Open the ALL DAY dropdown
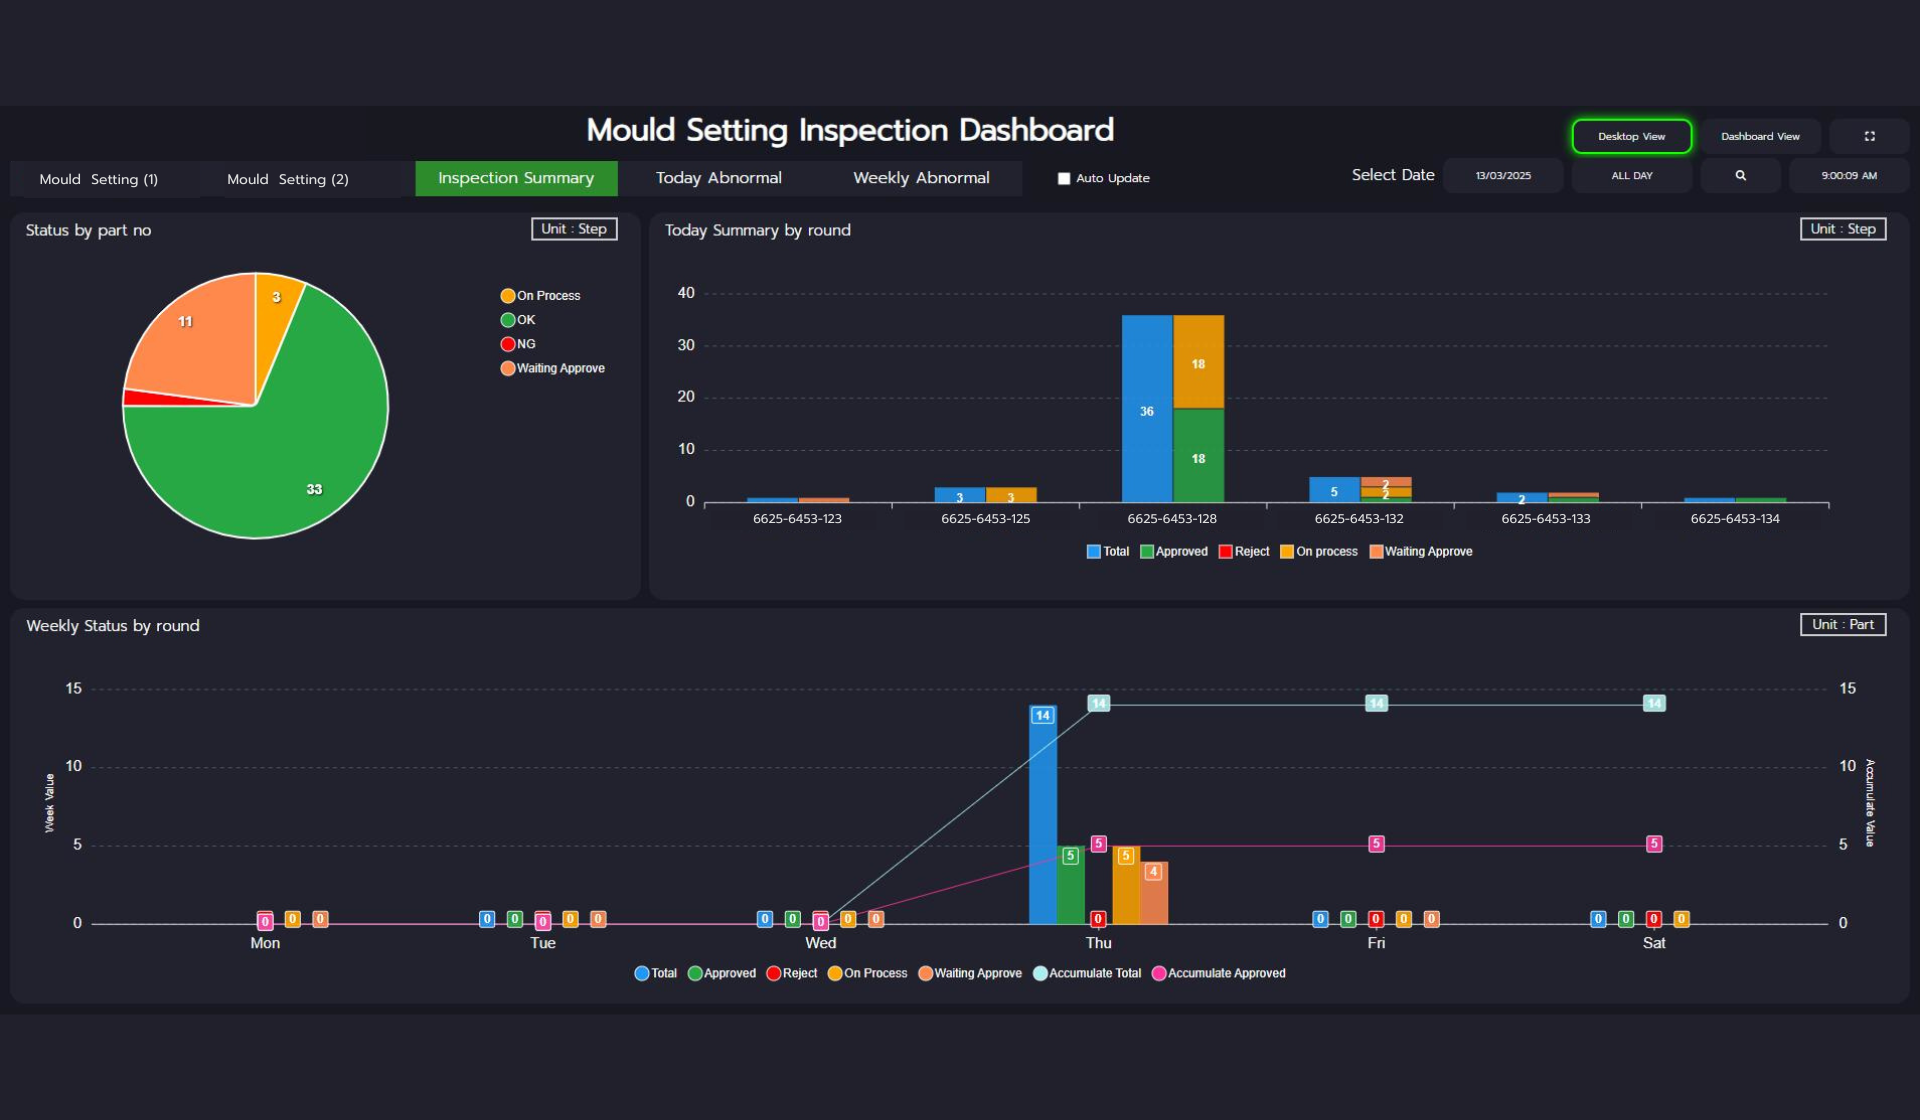This screenshot has width=1920, height=1120. (x=1631, y=176)
